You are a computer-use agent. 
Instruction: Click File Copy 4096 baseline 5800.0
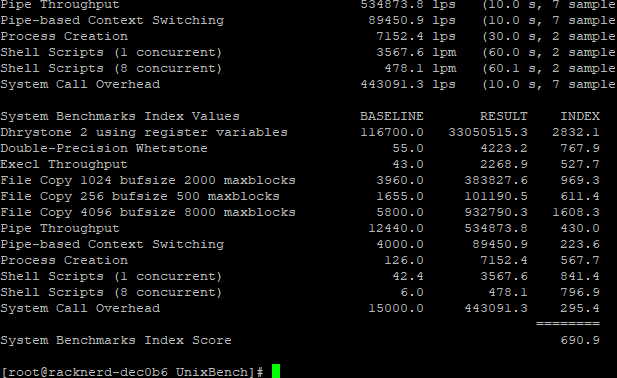[x=400, y=212]
